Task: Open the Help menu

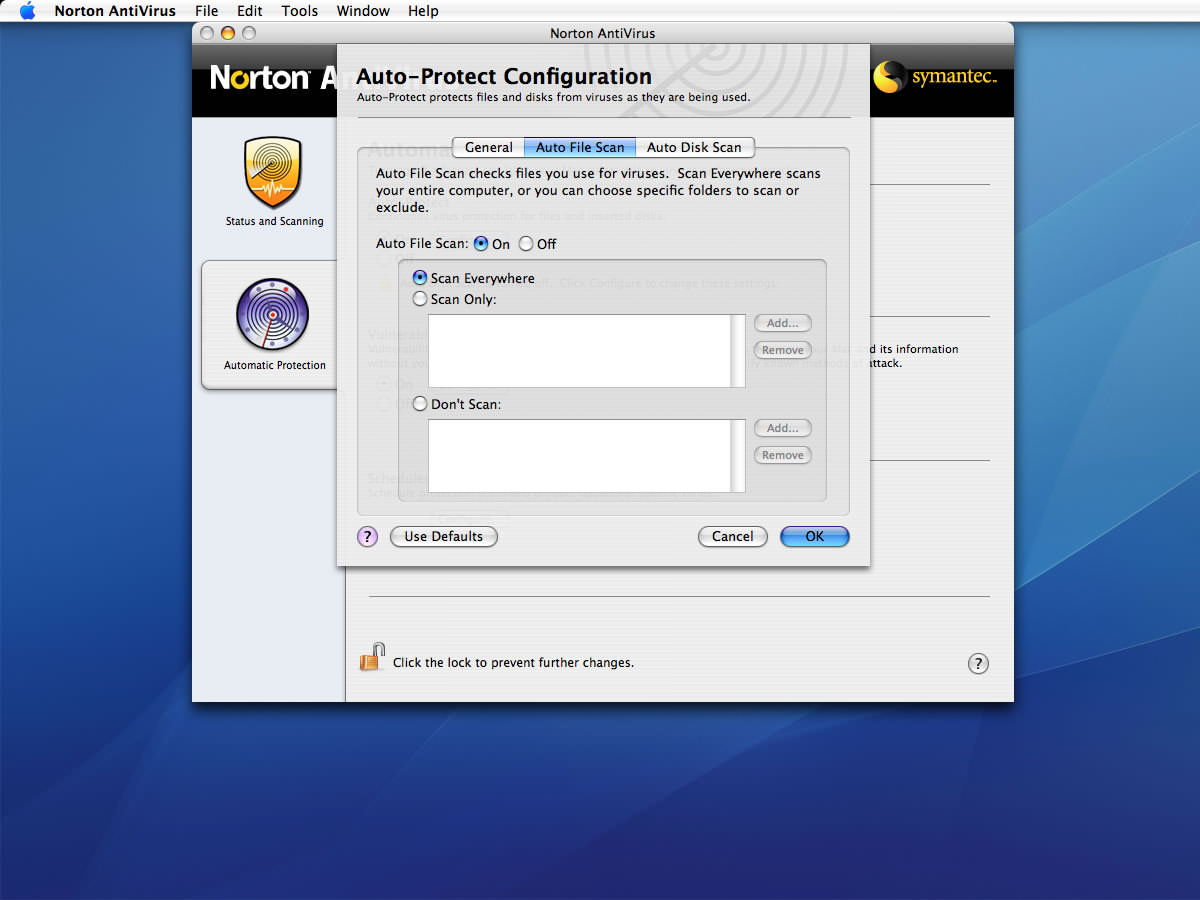Action: tap(423, 11)
